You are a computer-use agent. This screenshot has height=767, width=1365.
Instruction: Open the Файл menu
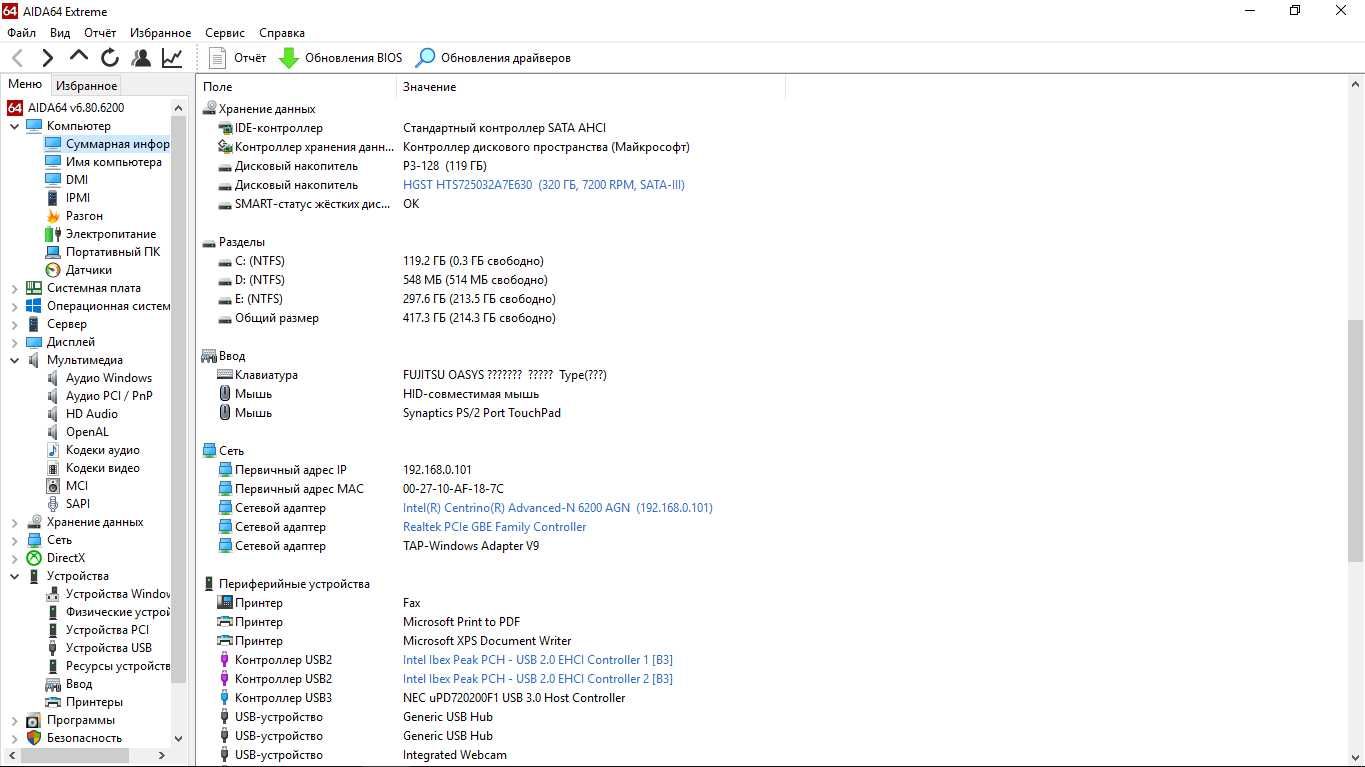(x=21, y=33)
